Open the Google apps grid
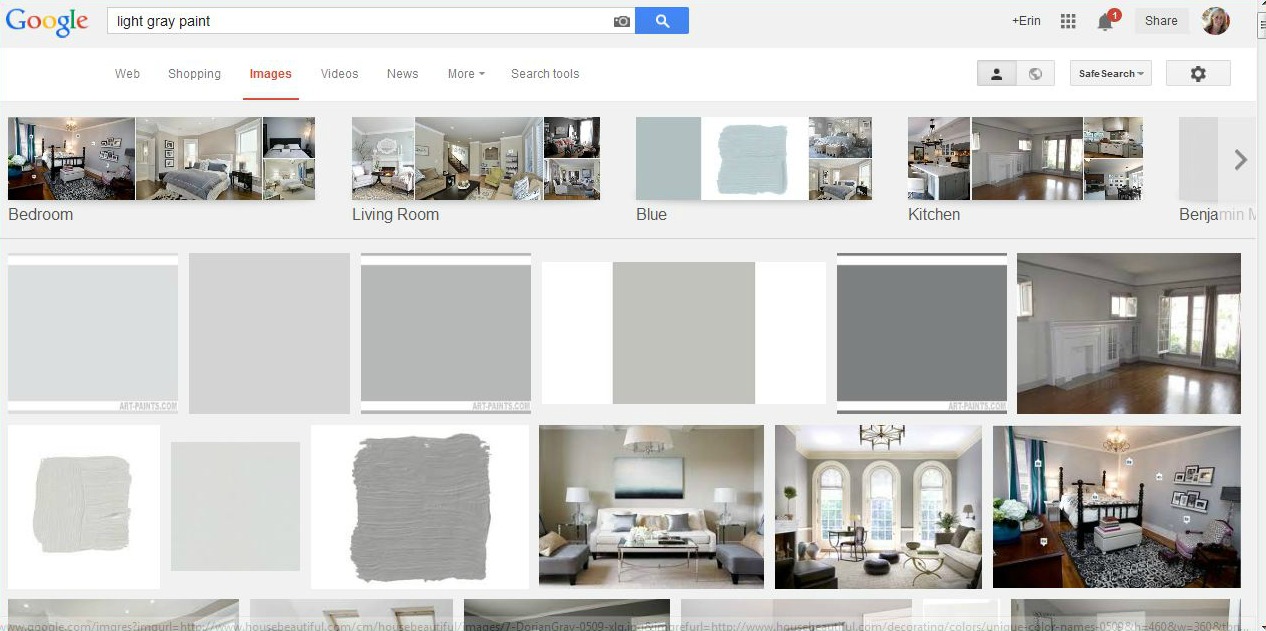 [x=1068, y=20]
